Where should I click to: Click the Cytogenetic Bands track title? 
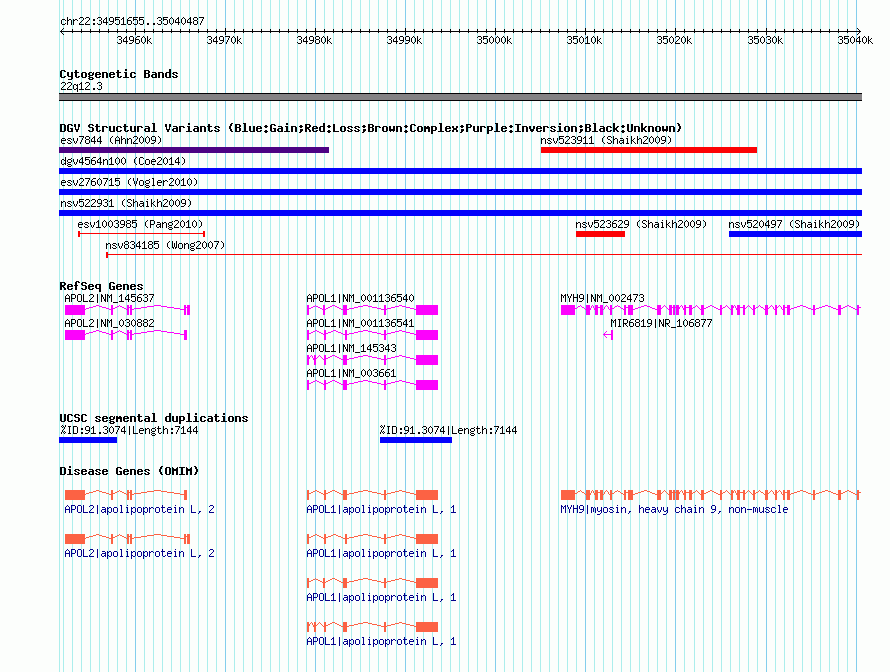click(119, 74)
